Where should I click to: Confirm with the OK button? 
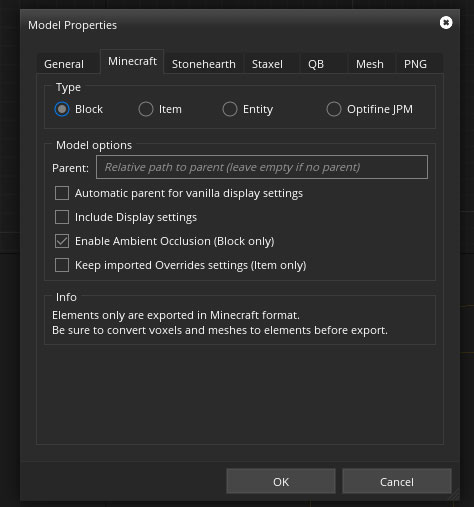[x=281, y=481]
